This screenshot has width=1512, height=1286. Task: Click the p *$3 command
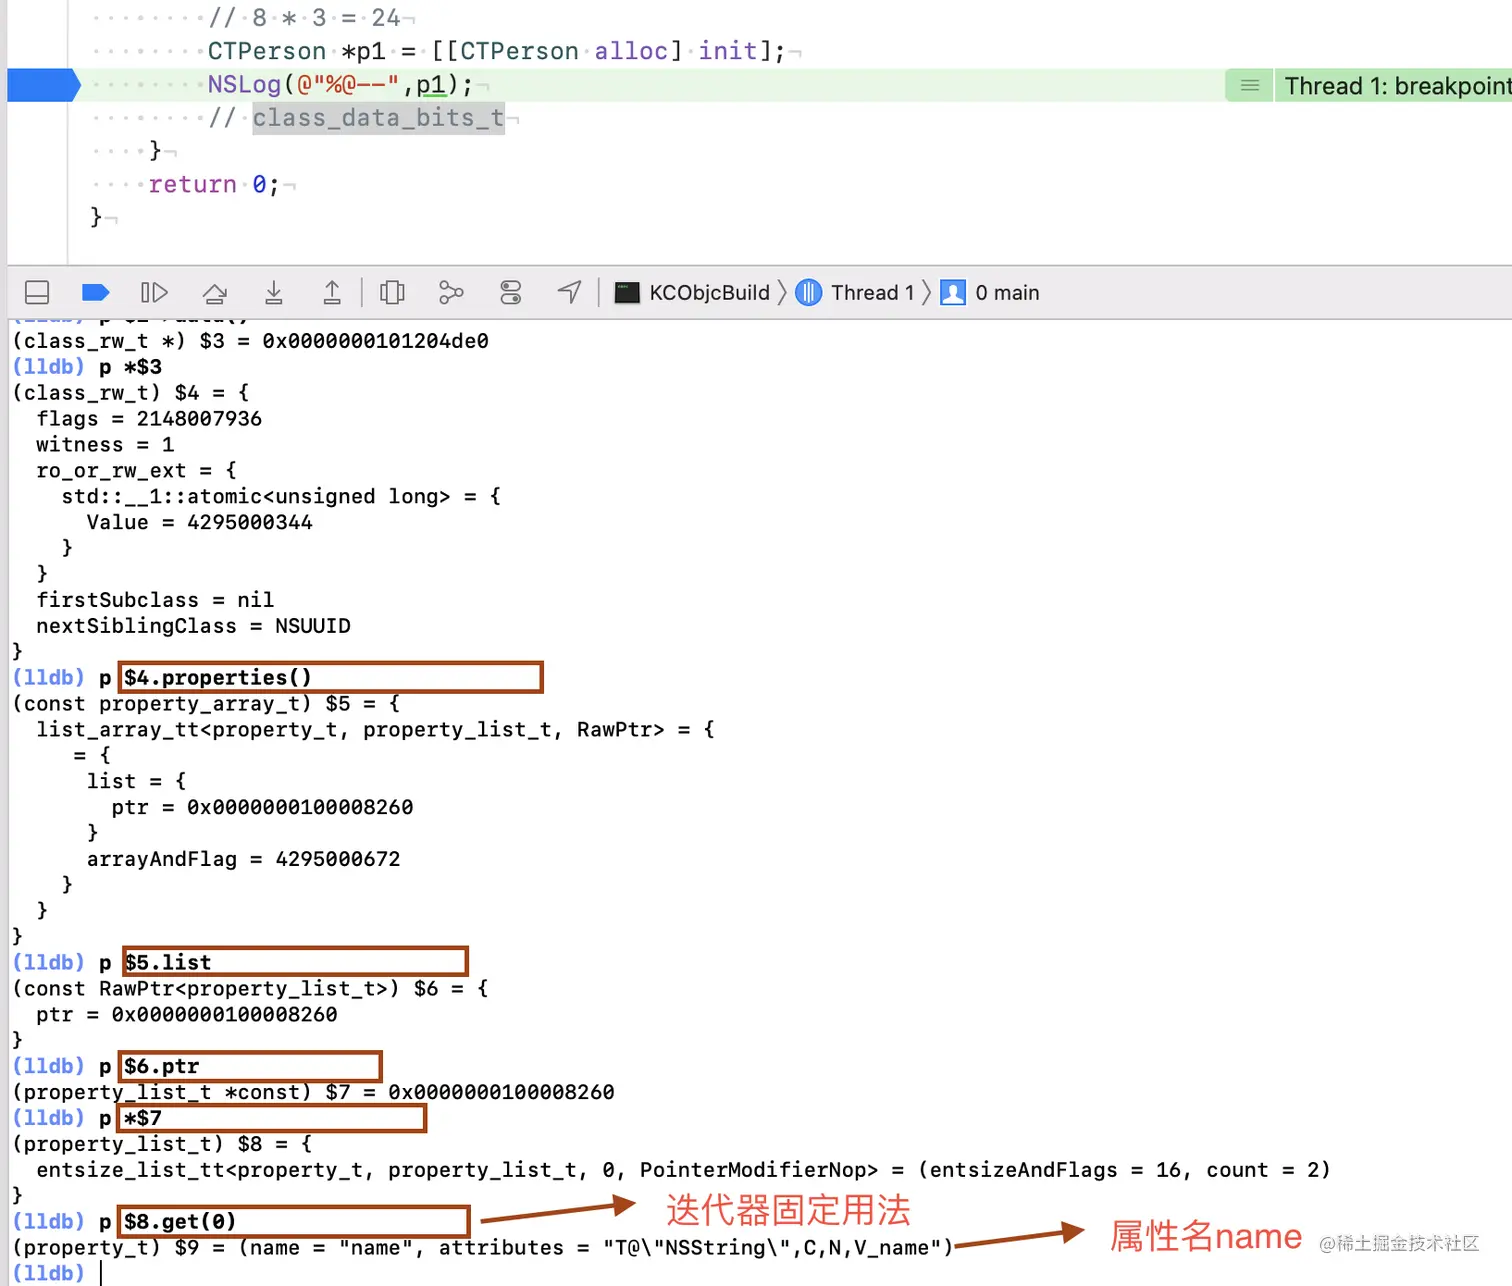click(130, 367)
